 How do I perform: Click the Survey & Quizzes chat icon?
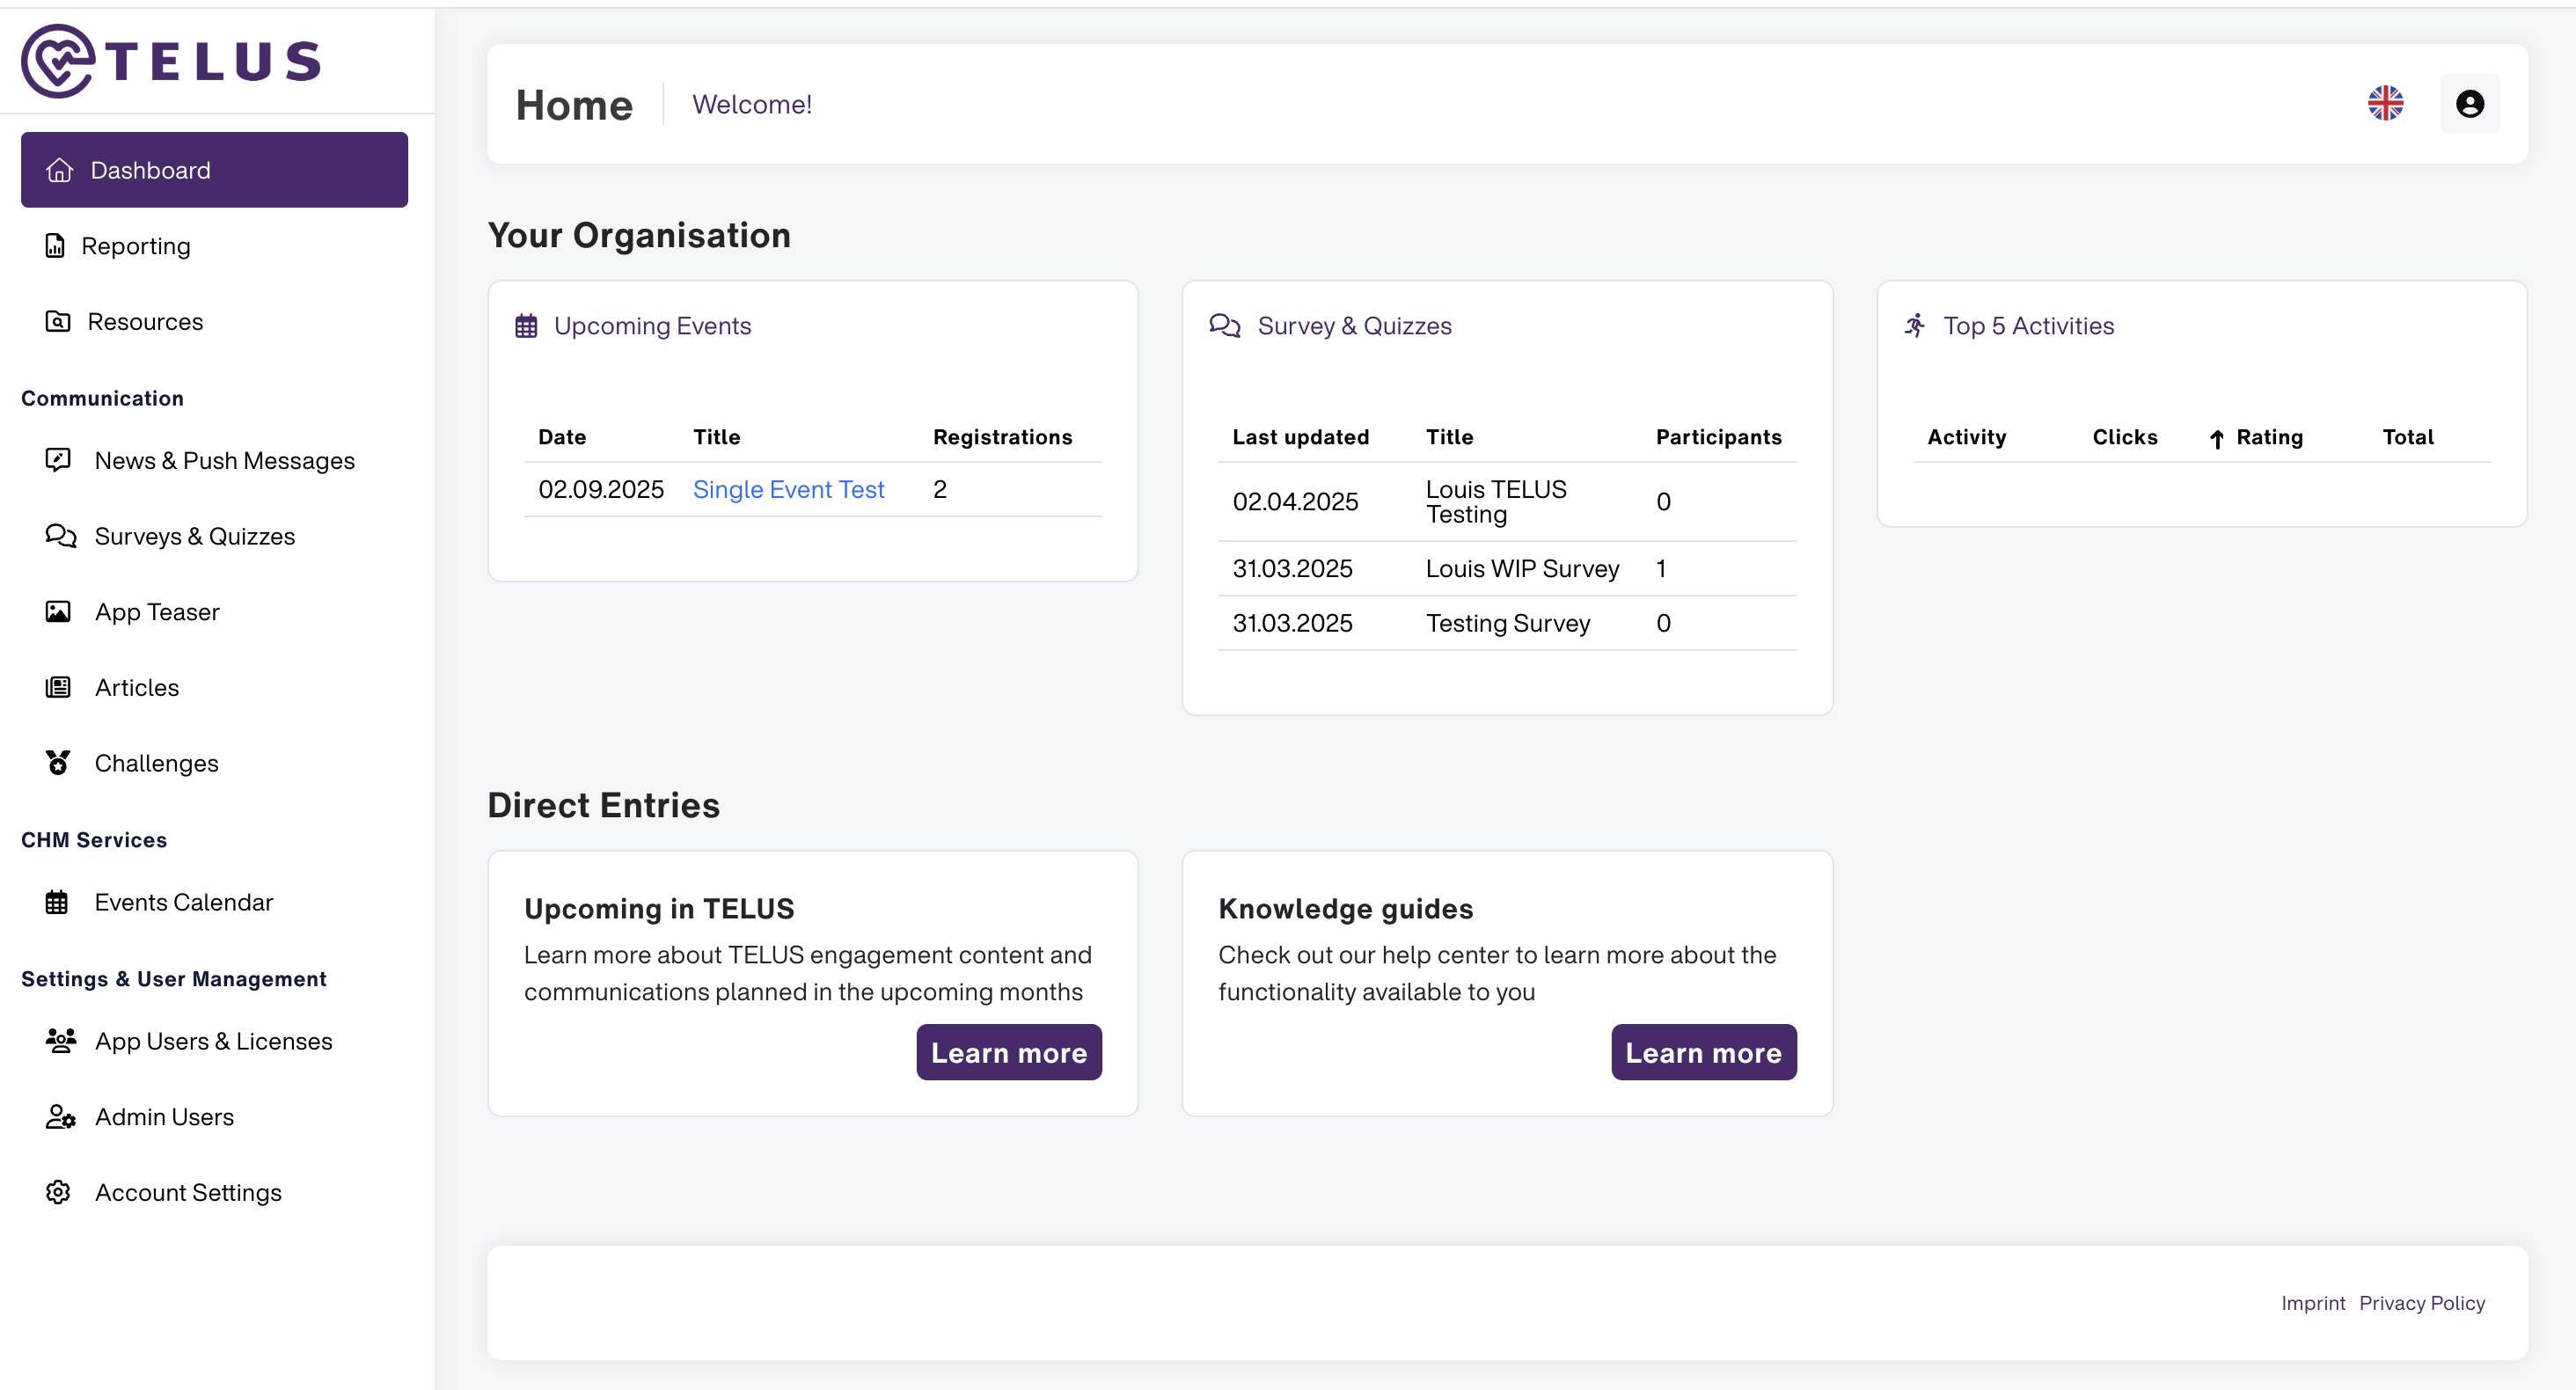(x=1224, y=326)
